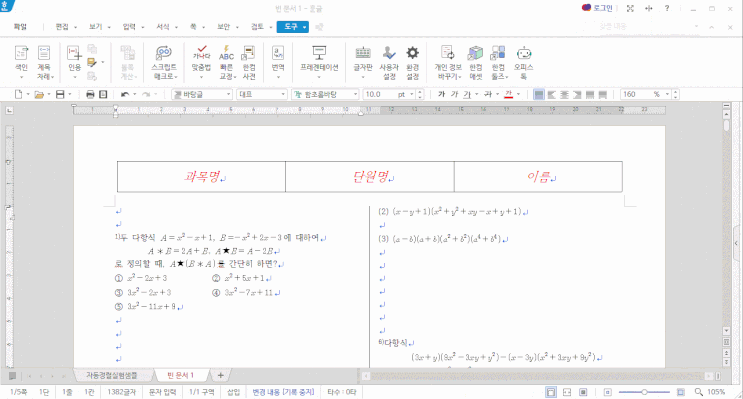Save the document with disk icon
The width and height of the screenshot is (743, 399).
(60, 94)
